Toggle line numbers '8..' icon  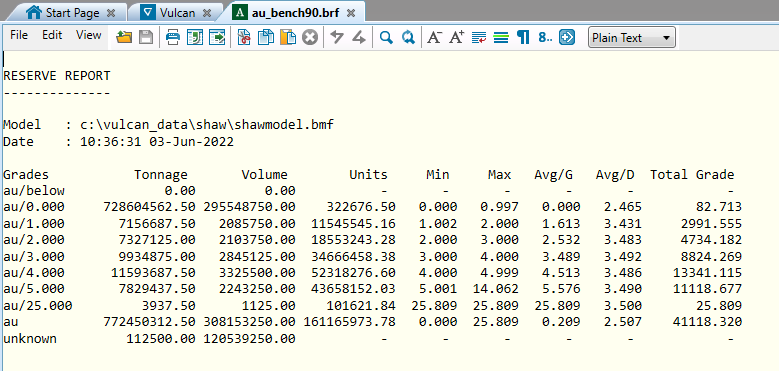click(x=545, y=37)
